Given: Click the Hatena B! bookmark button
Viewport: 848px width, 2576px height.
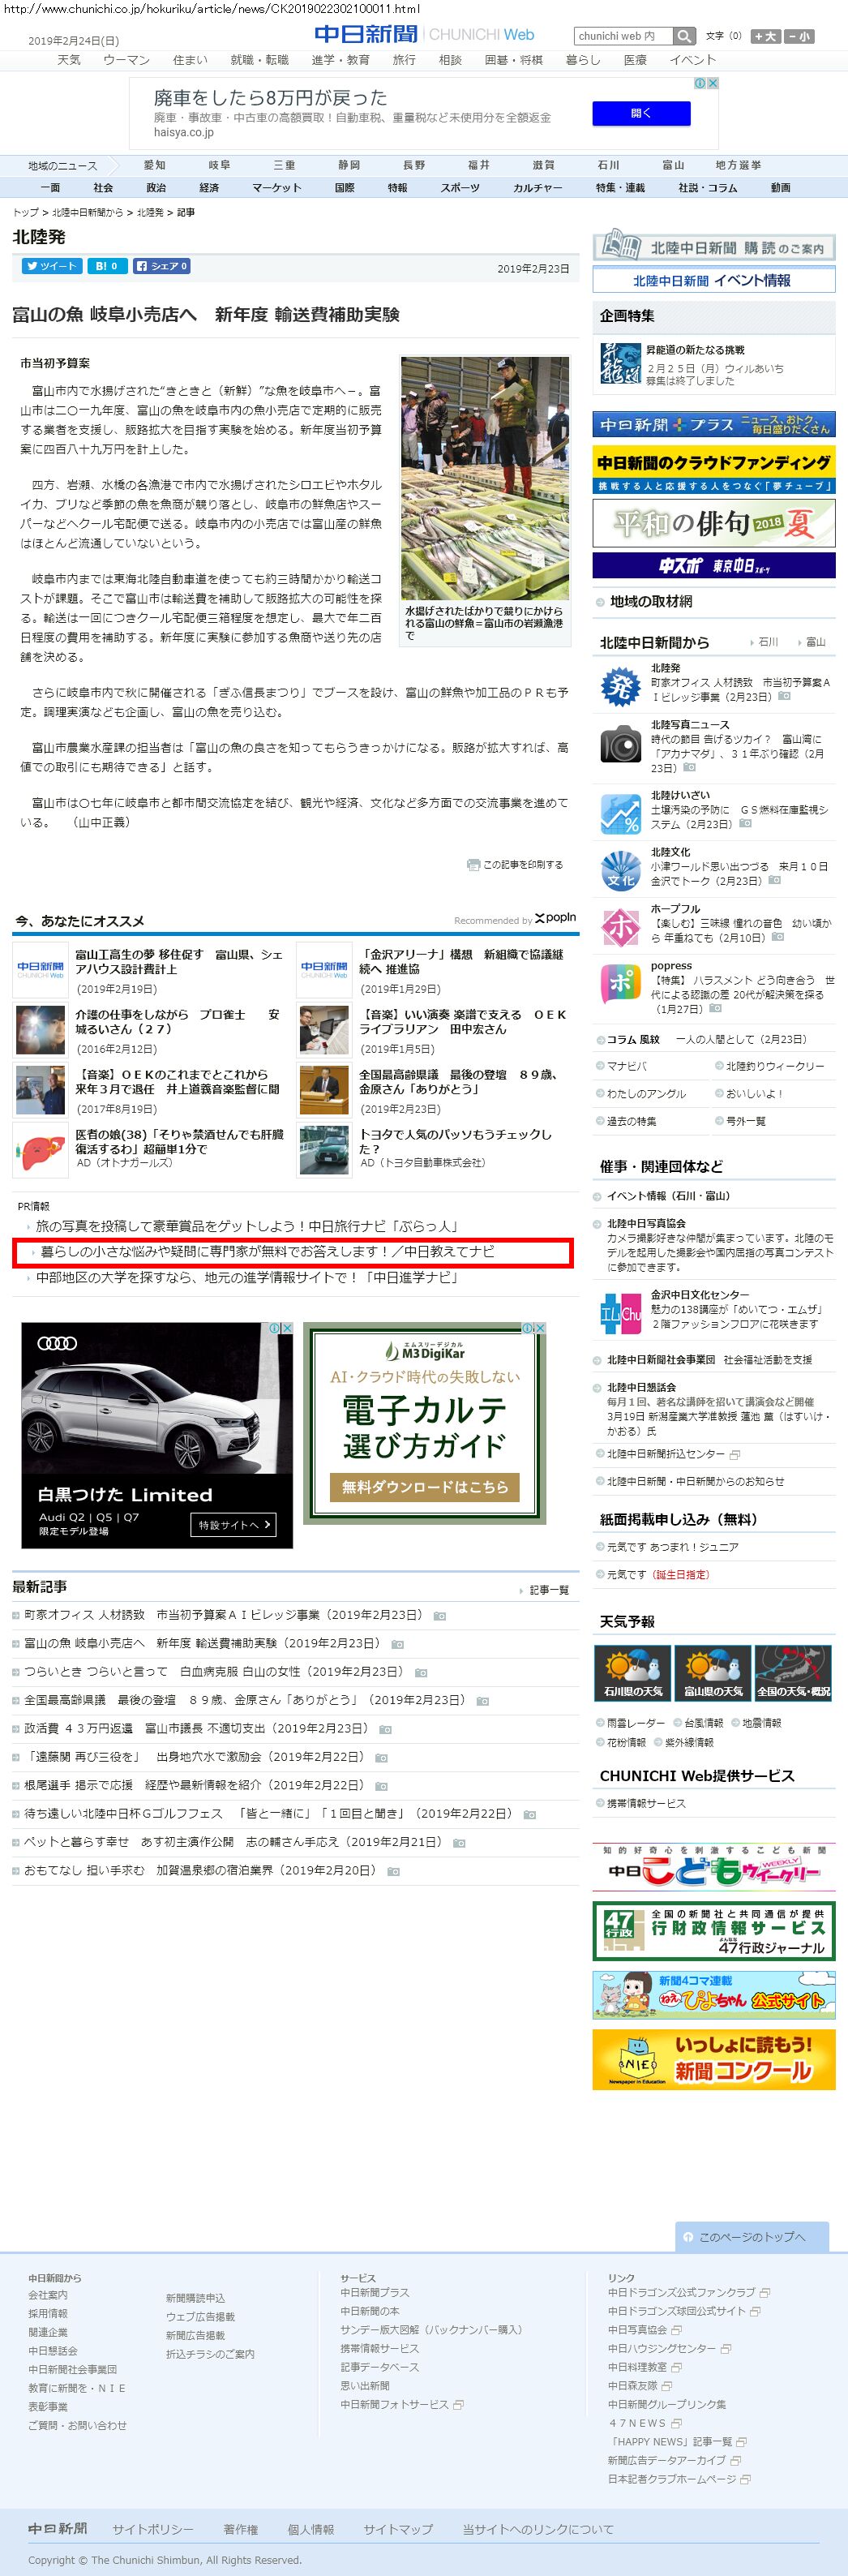Looking at the screenshot, I should click(107, 266).
